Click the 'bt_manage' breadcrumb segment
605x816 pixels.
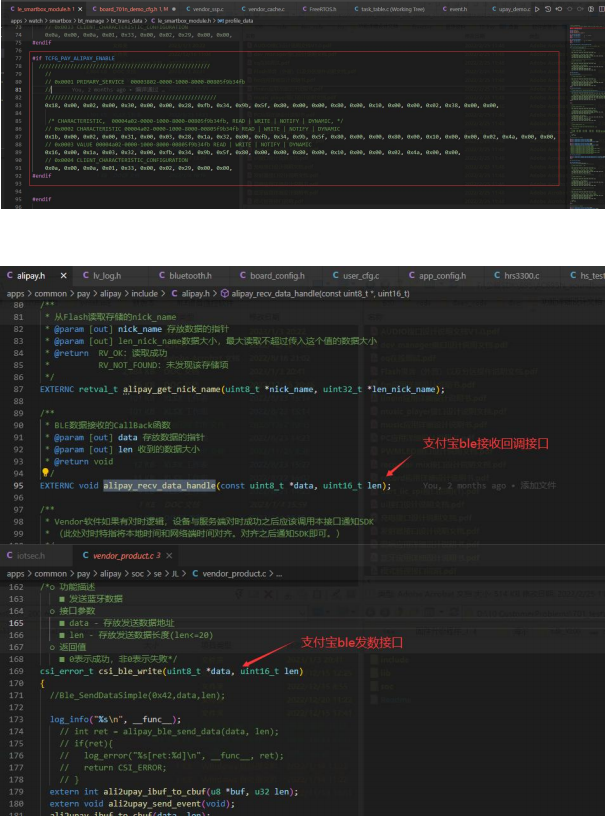pos(89,21)
